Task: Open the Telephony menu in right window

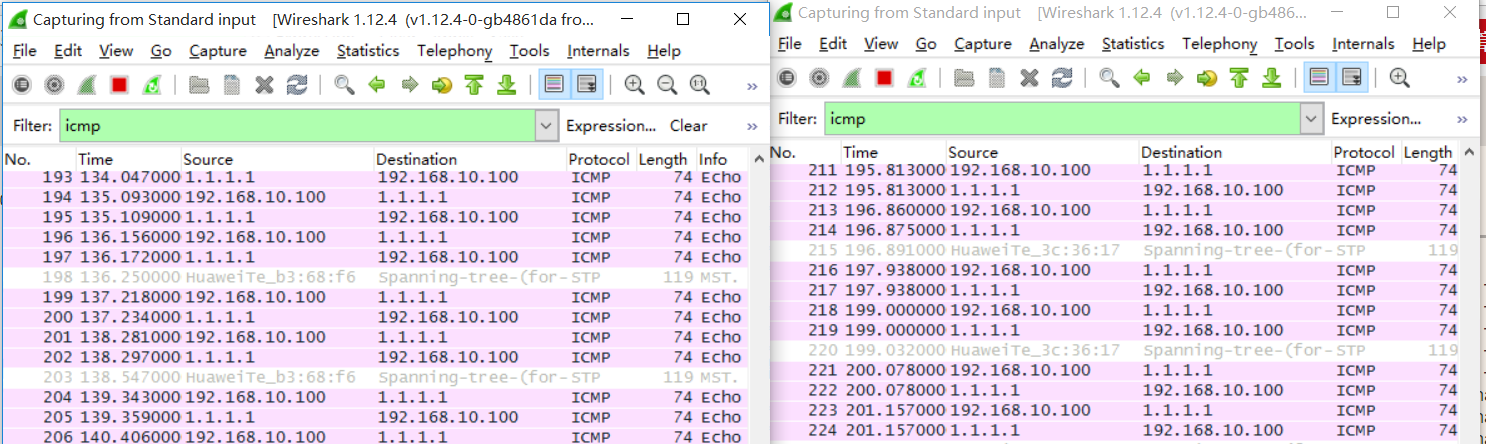Action: click(1220, 44)
